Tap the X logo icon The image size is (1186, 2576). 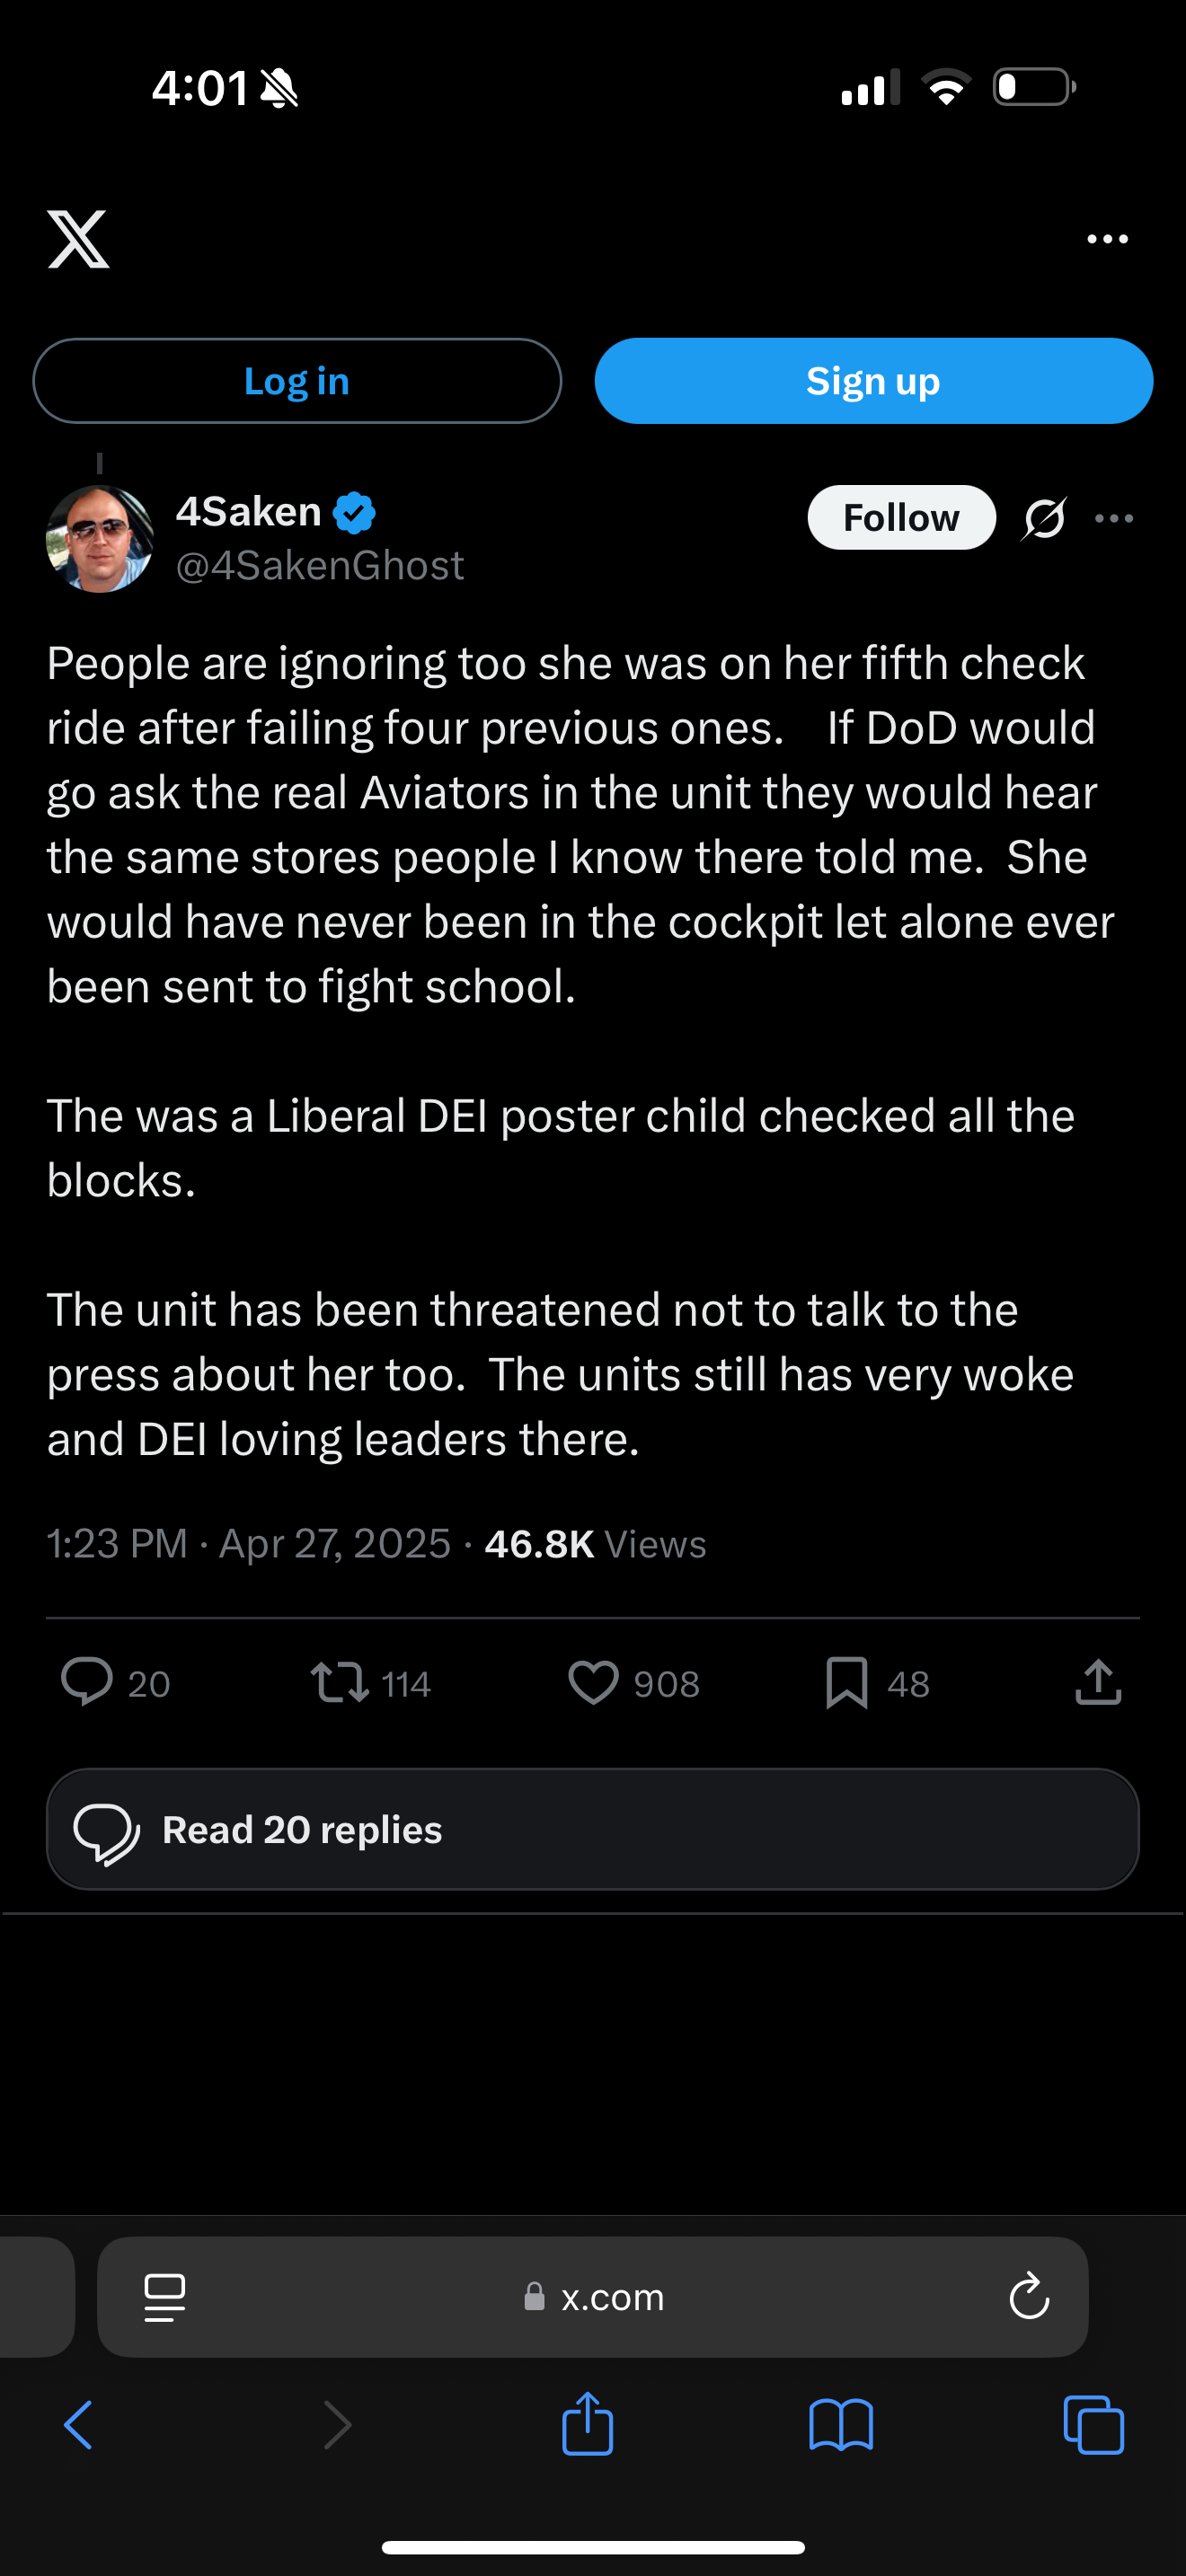point(78,239)
